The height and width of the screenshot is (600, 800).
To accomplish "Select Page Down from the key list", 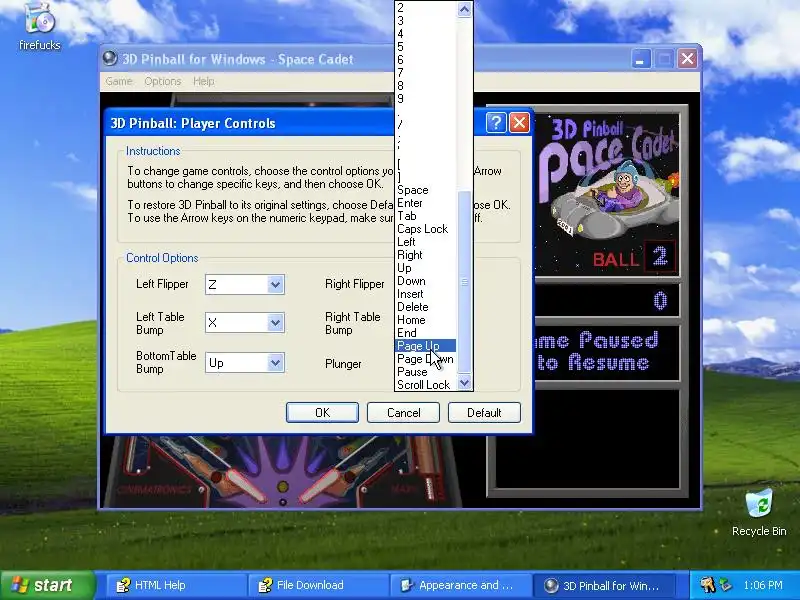I will 426,359.
